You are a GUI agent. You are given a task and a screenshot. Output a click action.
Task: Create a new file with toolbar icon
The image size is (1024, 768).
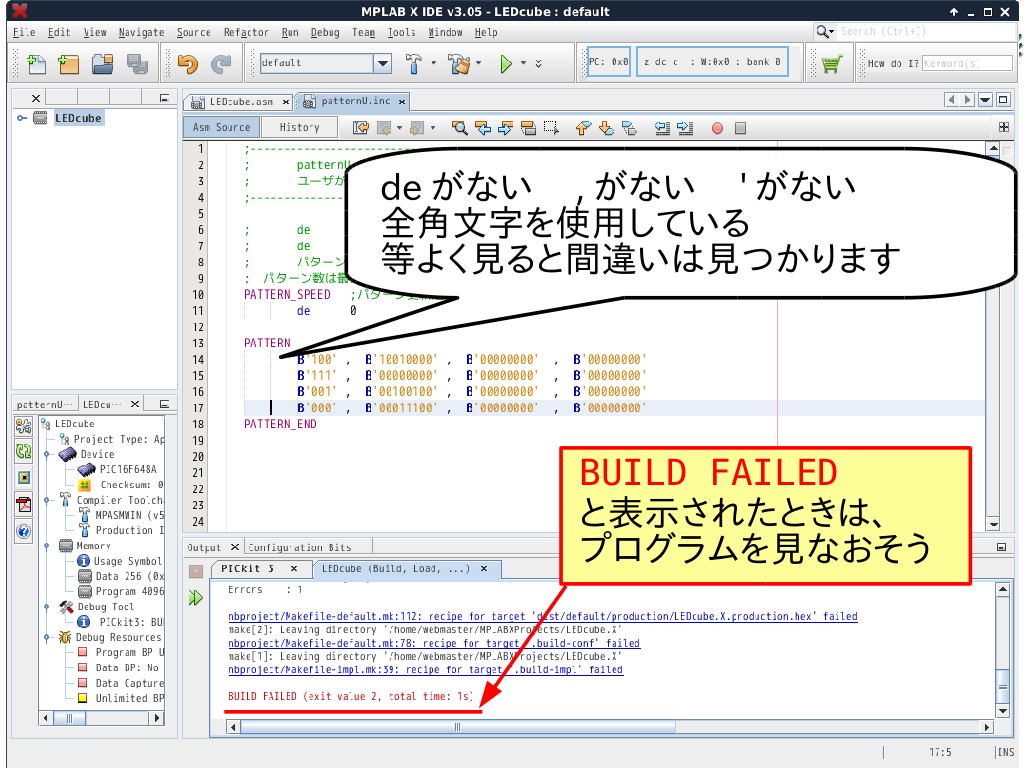tap(37, 63)
